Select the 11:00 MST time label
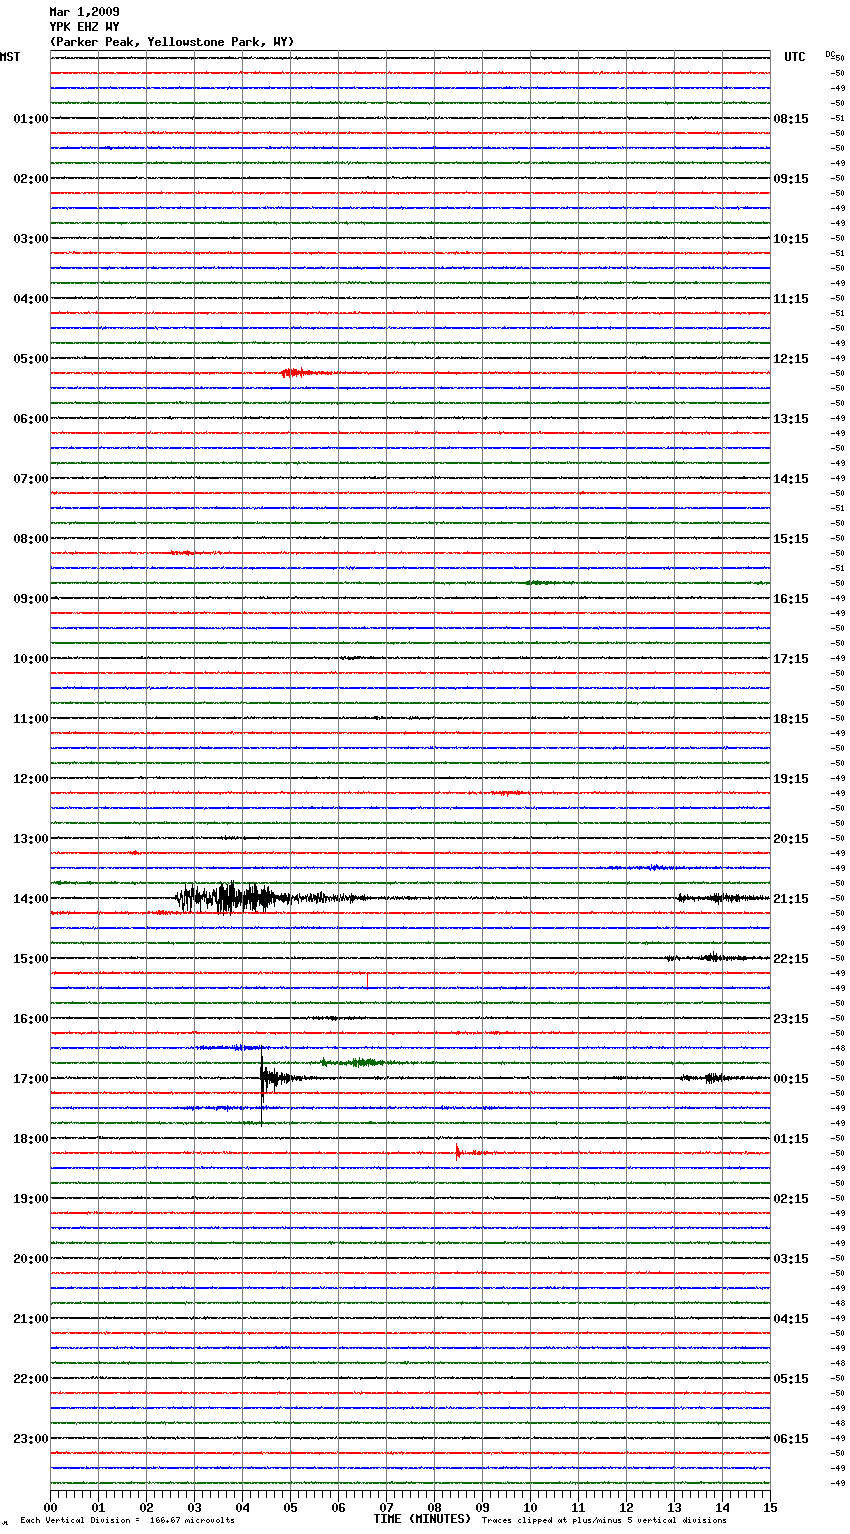The height and width of the screenshot is (1534, 850). tap(31, 719)
